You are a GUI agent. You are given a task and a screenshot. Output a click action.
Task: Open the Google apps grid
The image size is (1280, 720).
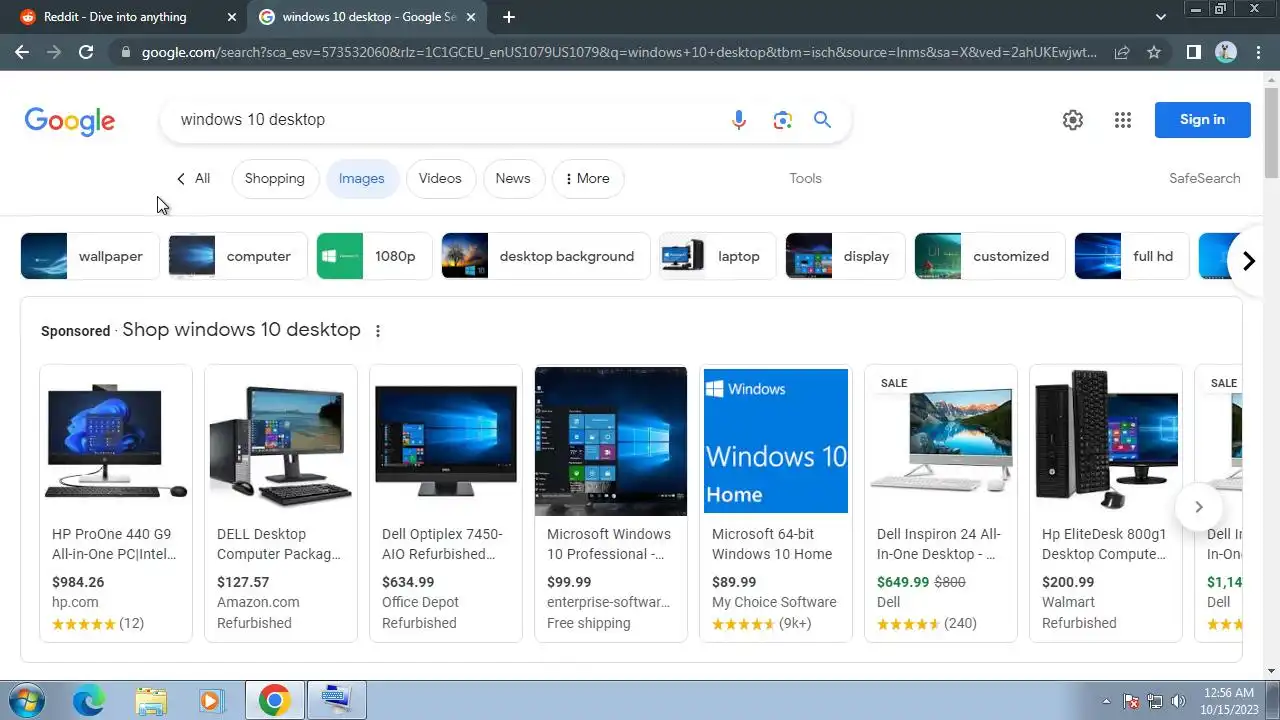tap(1123, 120)
